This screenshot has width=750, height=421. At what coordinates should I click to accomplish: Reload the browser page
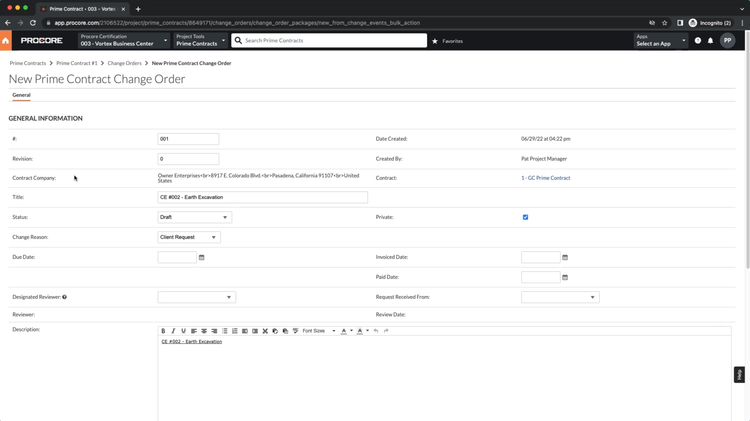(33, 22)
